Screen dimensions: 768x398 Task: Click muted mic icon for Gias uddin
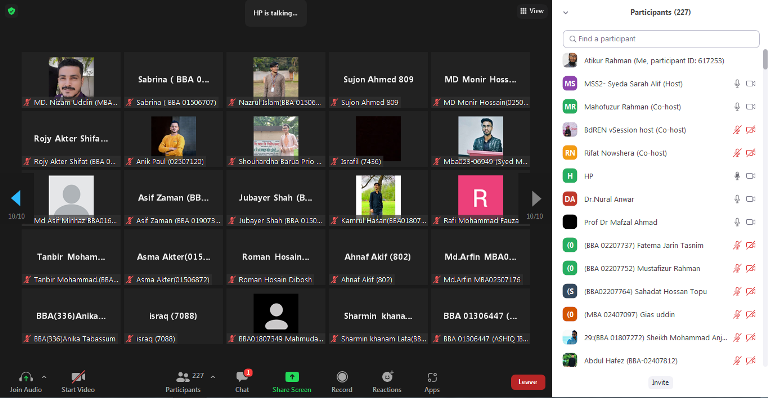click(737, 314)
